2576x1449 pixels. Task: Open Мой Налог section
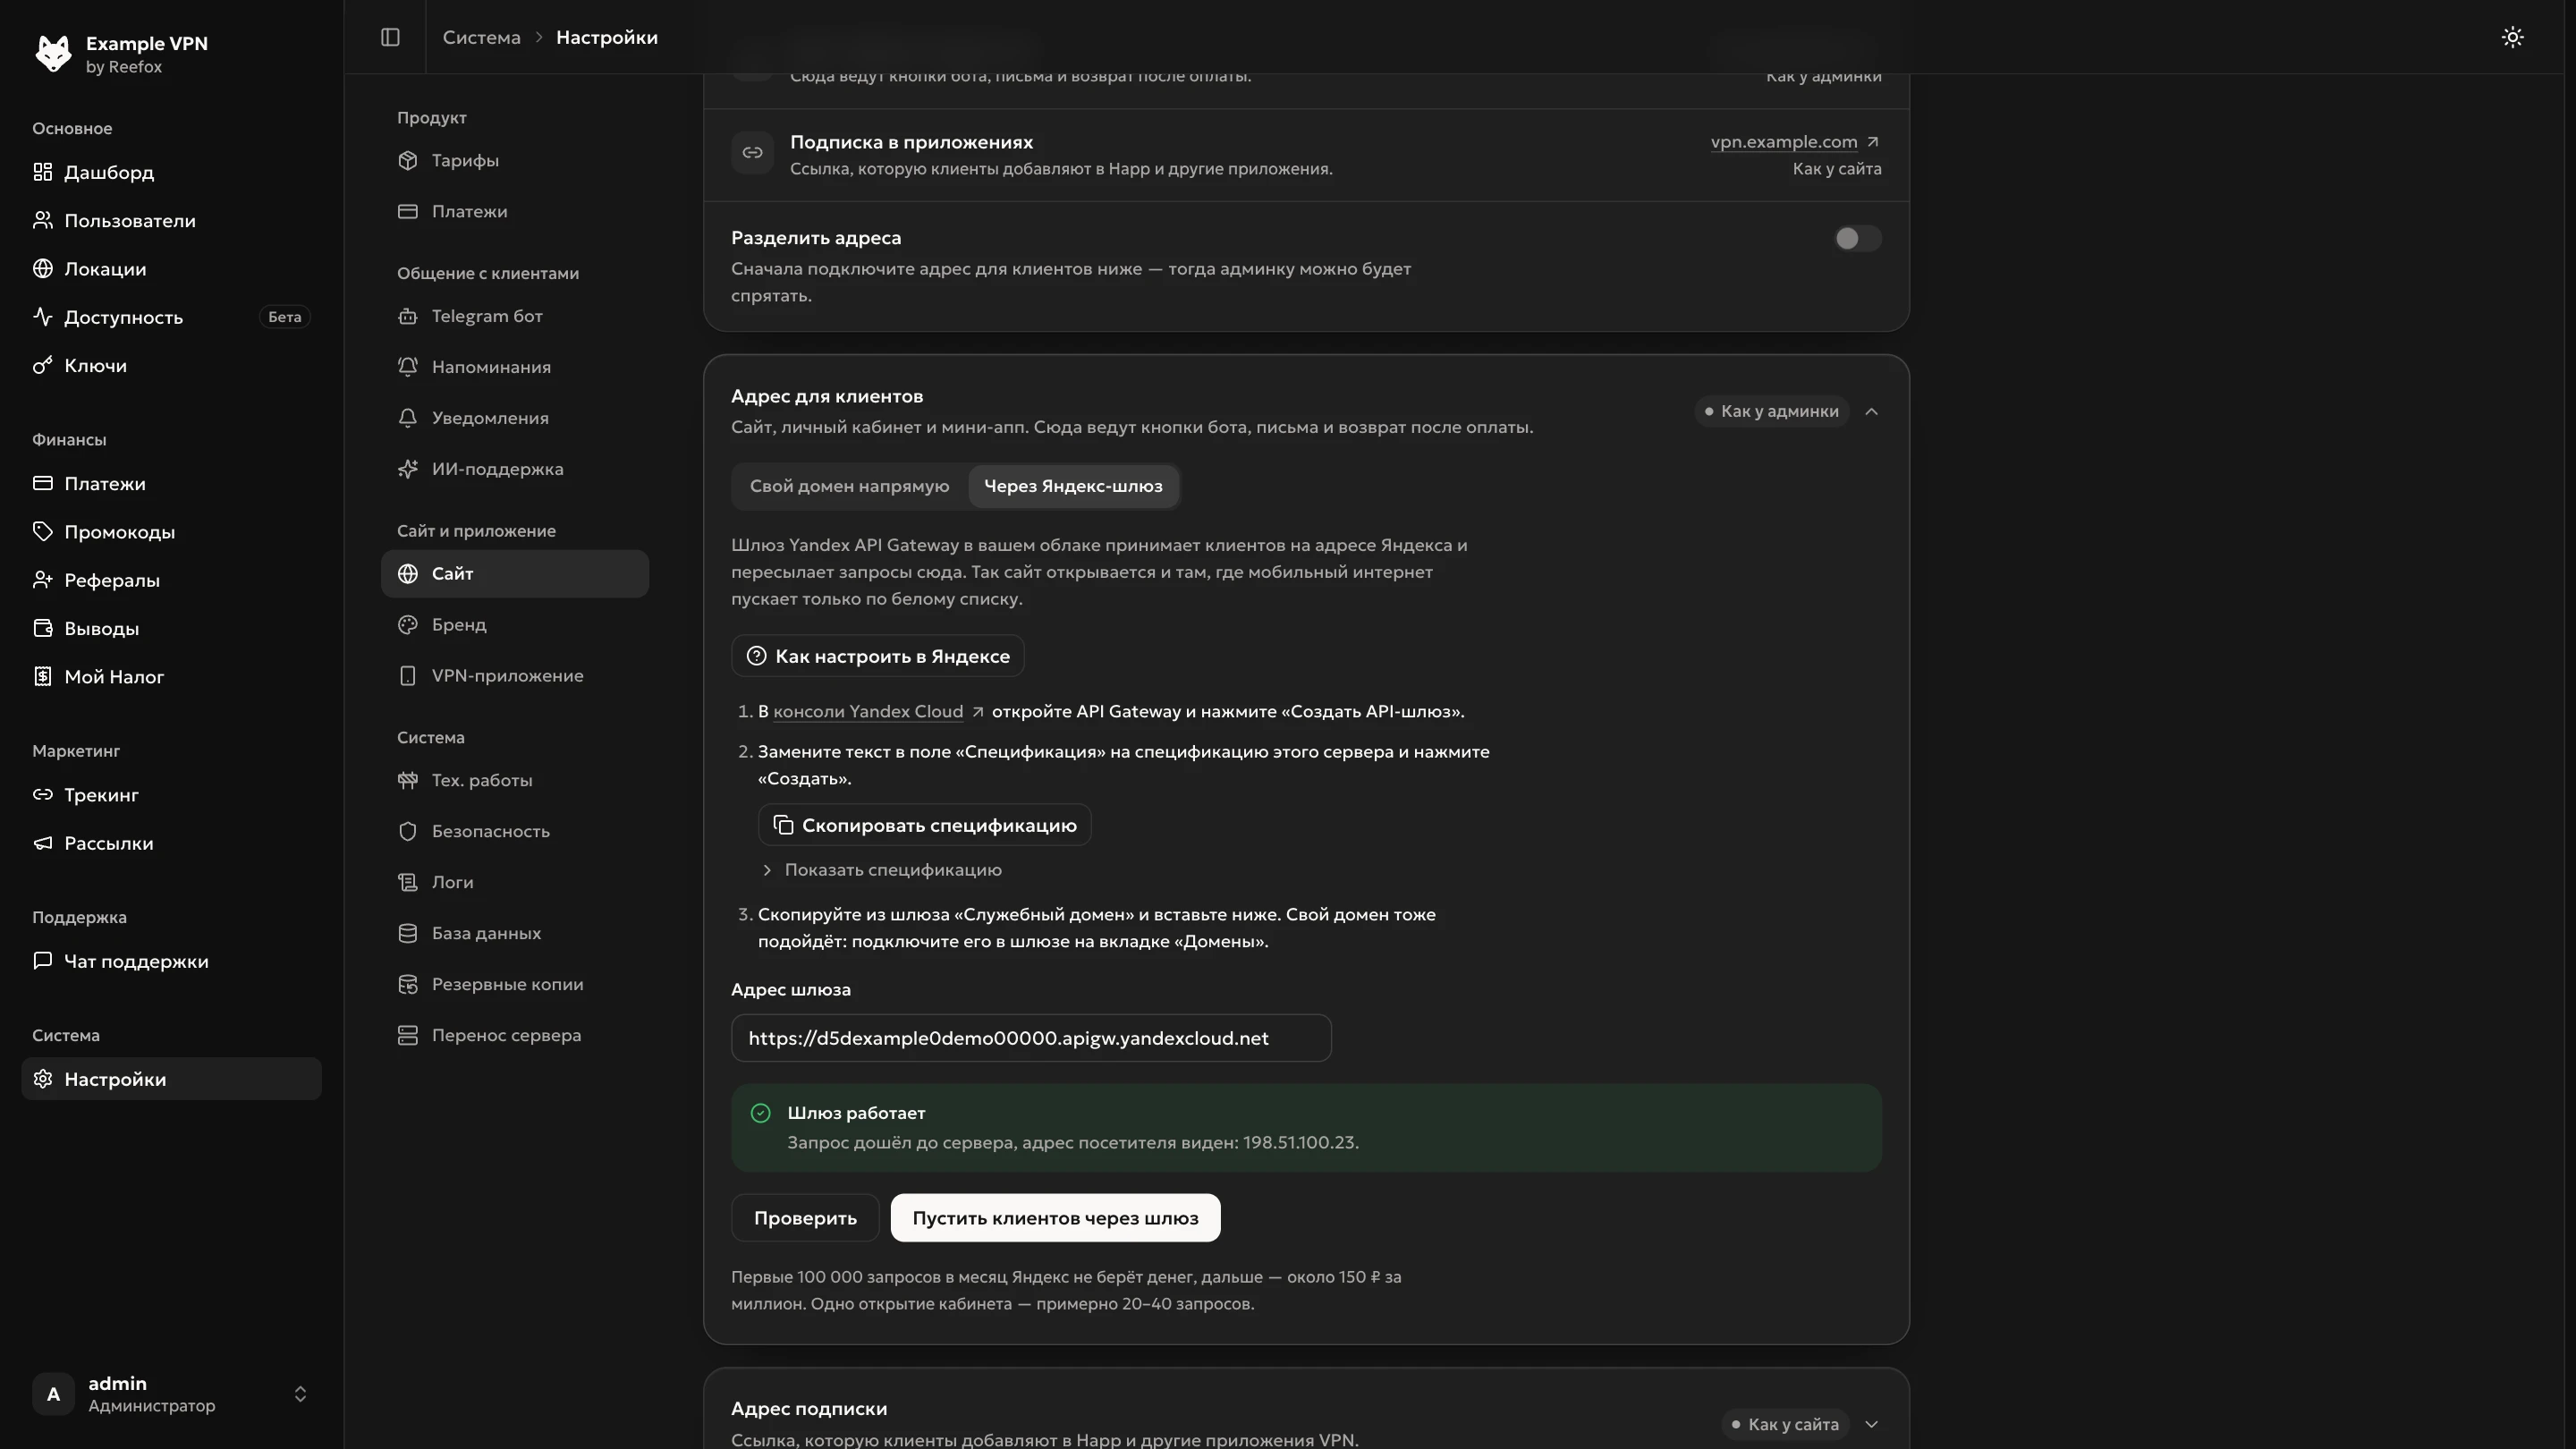(x=171, y=677)
